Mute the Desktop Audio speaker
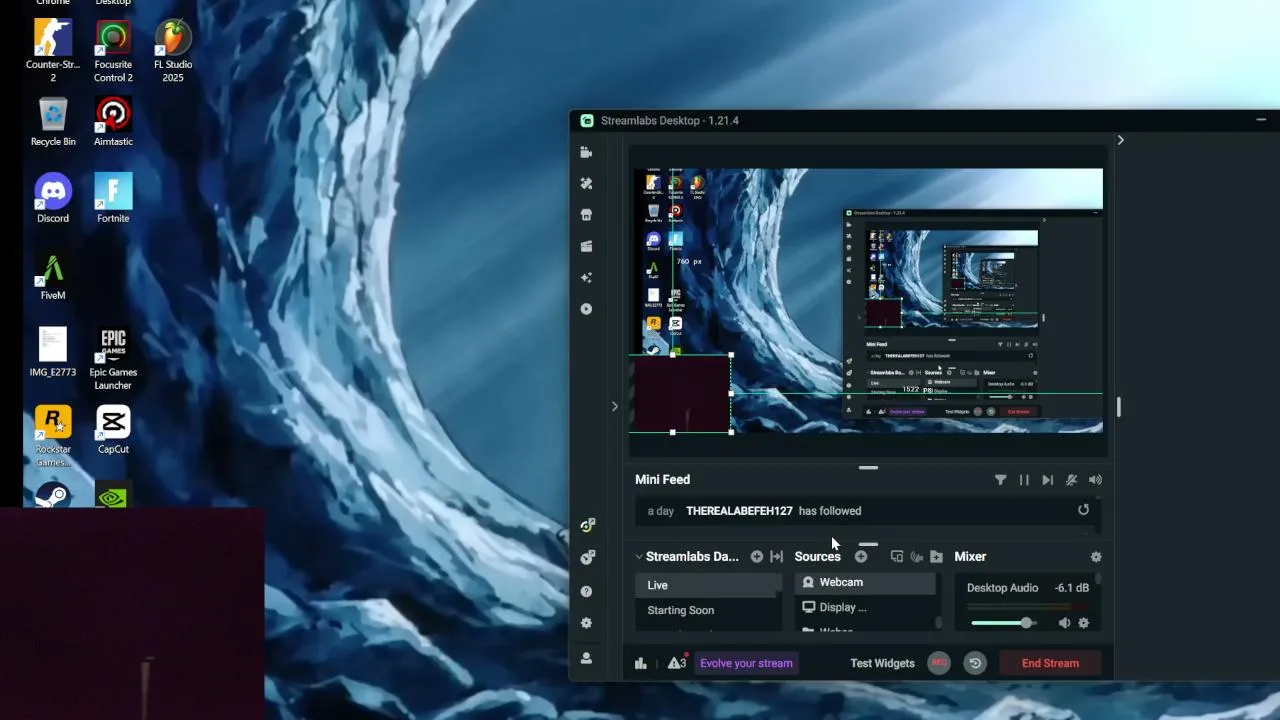This screenshot has width=1280, height=720. 1064,623
